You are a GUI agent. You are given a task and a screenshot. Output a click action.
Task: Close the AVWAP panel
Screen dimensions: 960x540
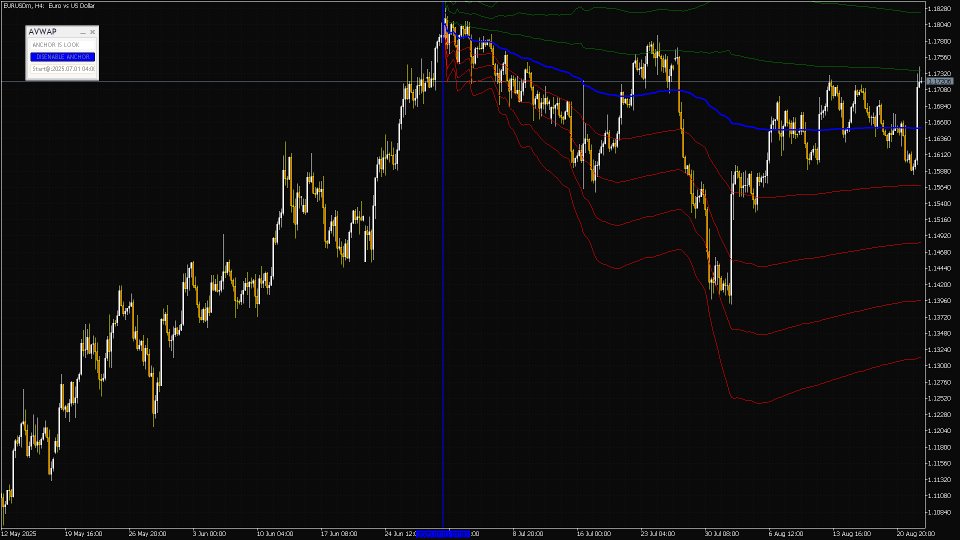(x=92, y=32)
